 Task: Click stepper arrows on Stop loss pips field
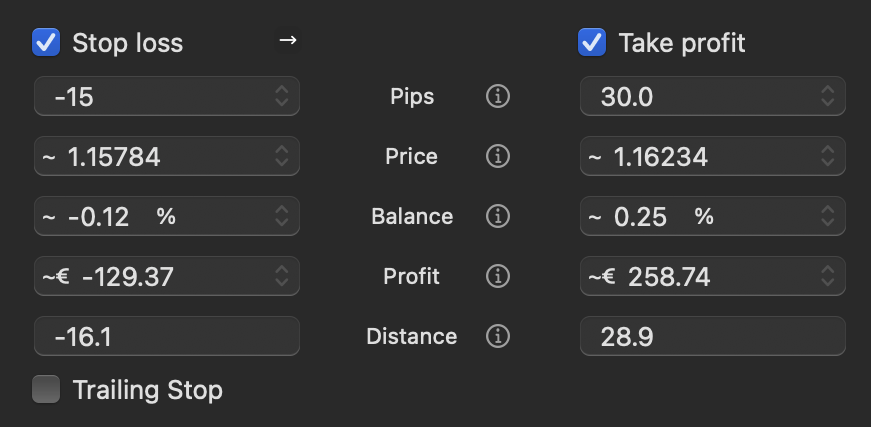coord(282,97)
